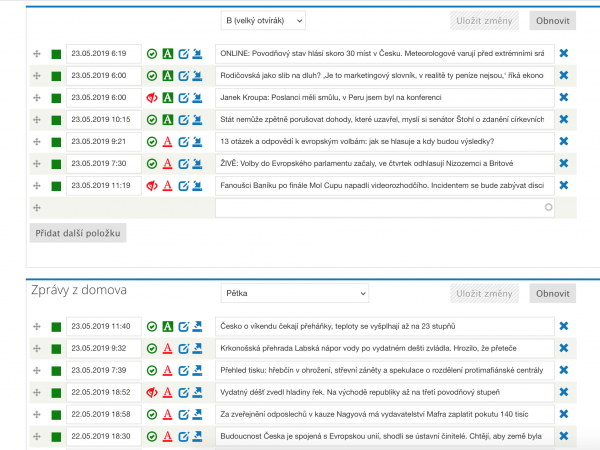Viewport: 600px width, 450px height.
Task: Toggle published check on Budoucnost Česka row
Action: tap(152, 437)
